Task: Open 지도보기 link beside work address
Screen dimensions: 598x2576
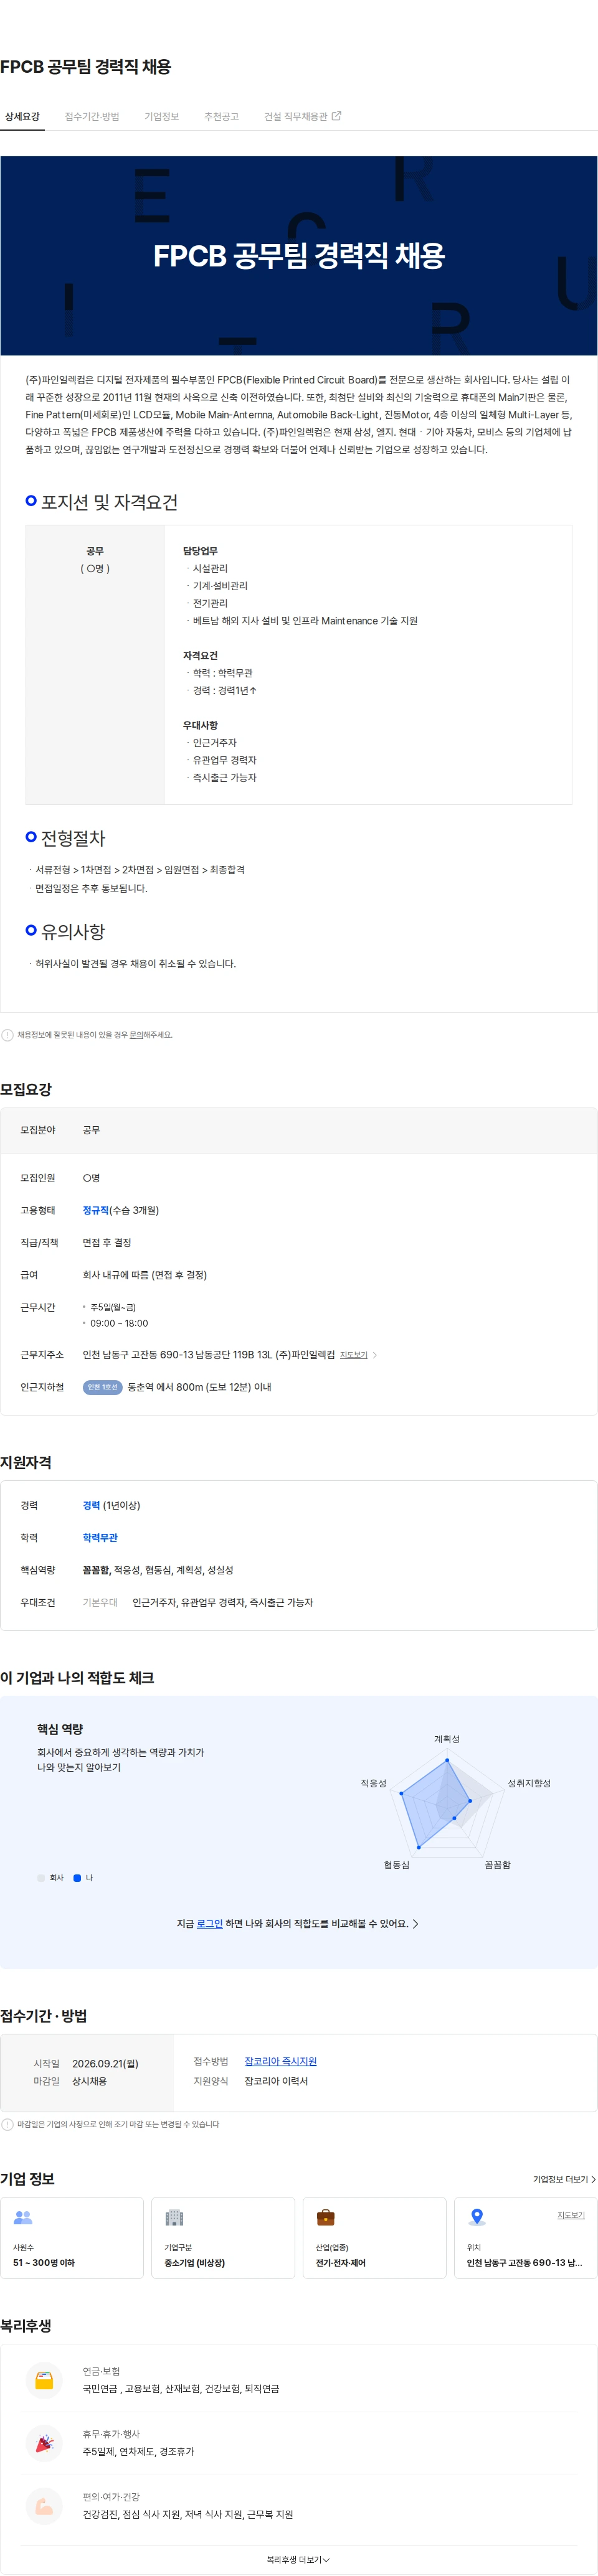Action: (353, 1355)
